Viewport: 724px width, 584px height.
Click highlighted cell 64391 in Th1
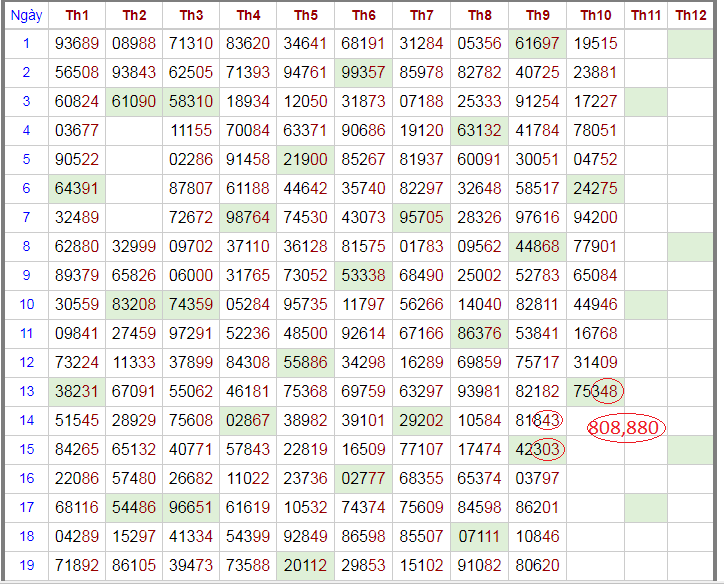[x=77, y=188]
